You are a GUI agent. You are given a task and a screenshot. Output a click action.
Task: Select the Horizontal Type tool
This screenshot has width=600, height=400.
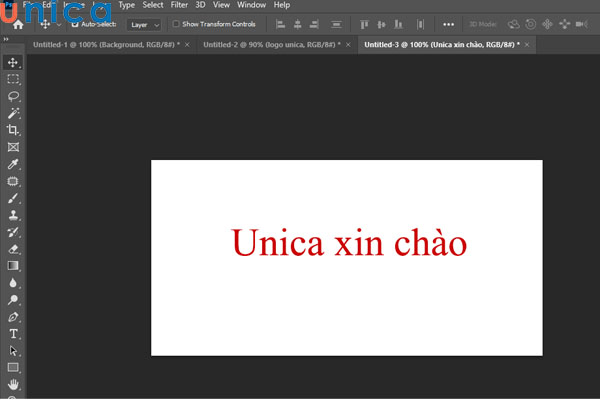[x=13, y=334]
